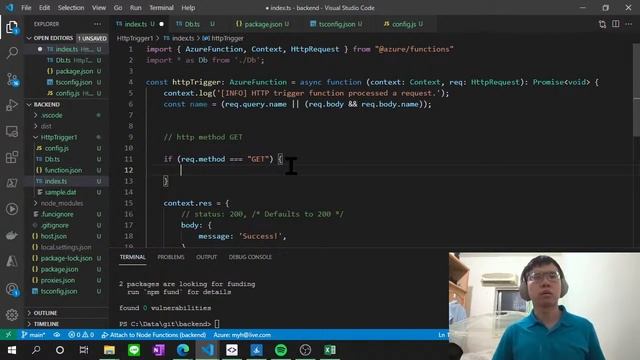Click Explorer more actions ellipsis

tap(97, 24)
